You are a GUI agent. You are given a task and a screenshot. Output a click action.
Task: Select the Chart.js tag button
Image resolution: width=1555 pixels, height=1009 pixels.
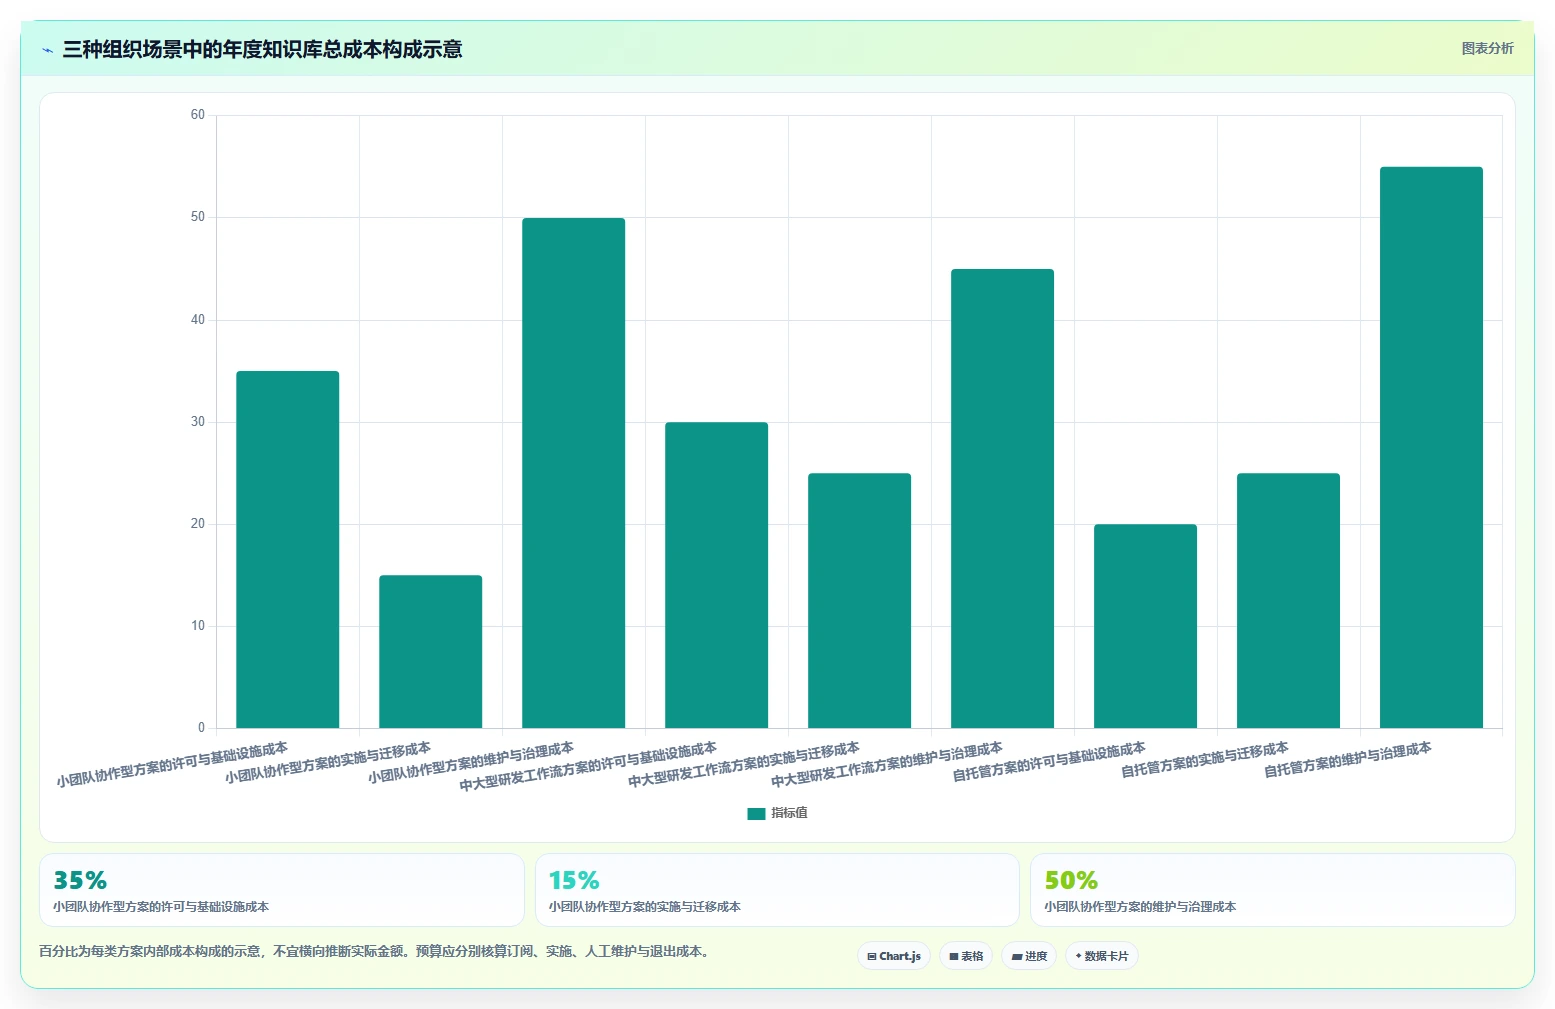click(894, 956)
